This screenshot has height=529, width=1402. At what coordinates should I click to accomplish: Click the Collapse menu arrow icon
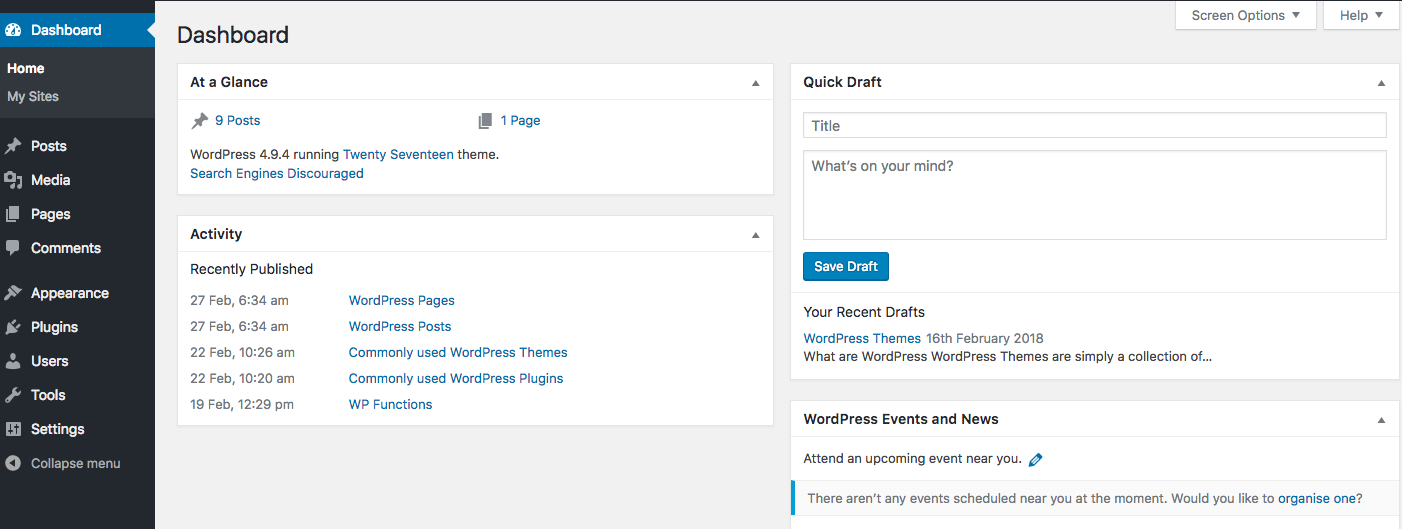pos(13,463)
